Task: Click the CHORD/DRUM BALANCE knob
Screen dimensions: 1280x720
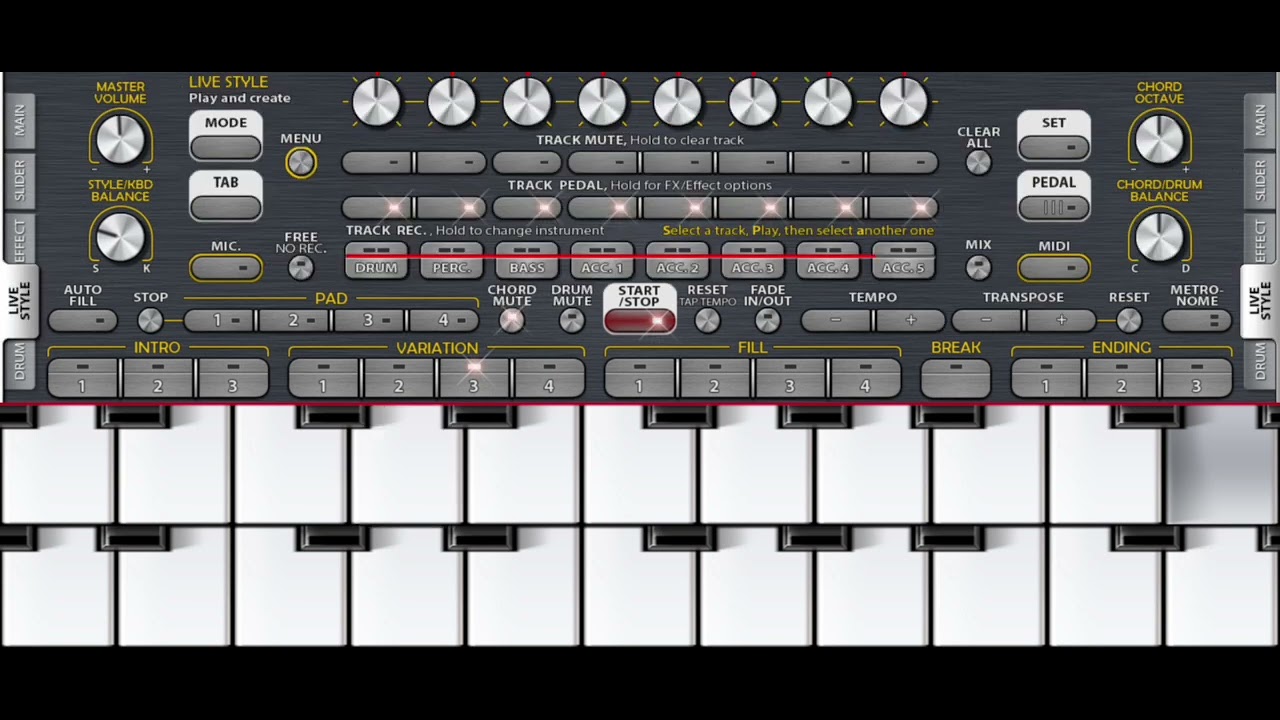Action: pyautogui.click(x=1159, y=237)
